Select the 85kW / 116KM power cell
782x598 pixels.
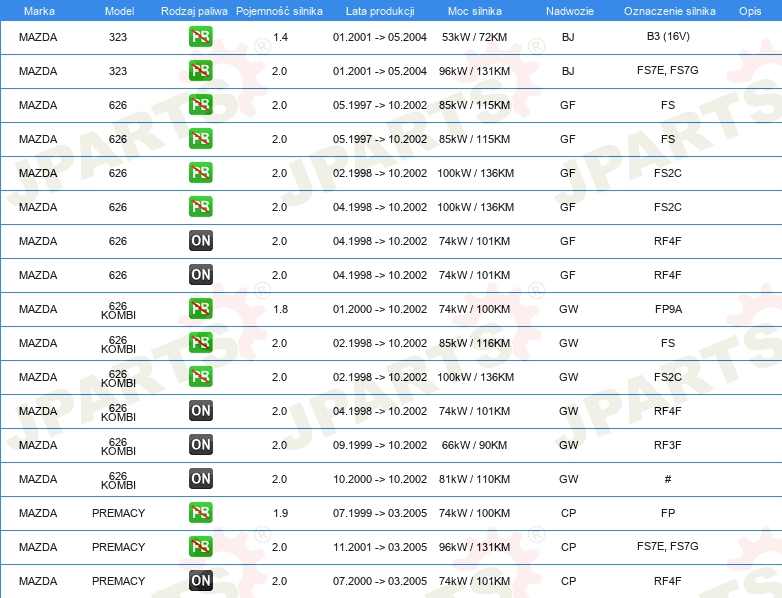[474, 343]
